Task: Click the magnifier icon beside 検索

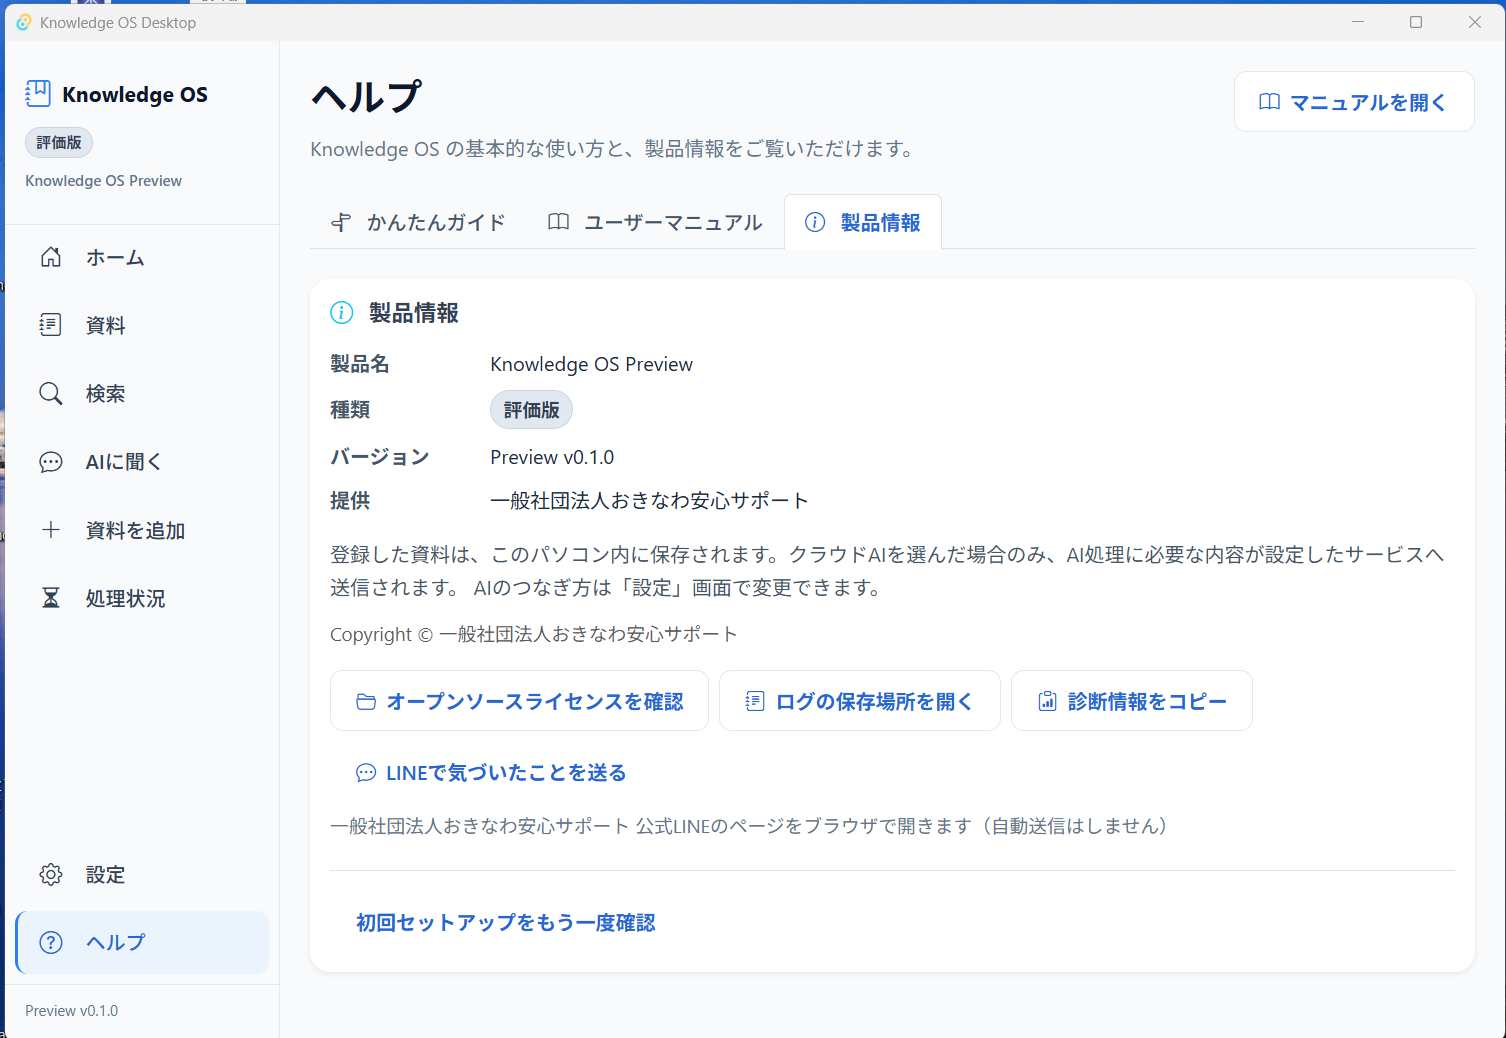Action: click(x=51, y=393)
